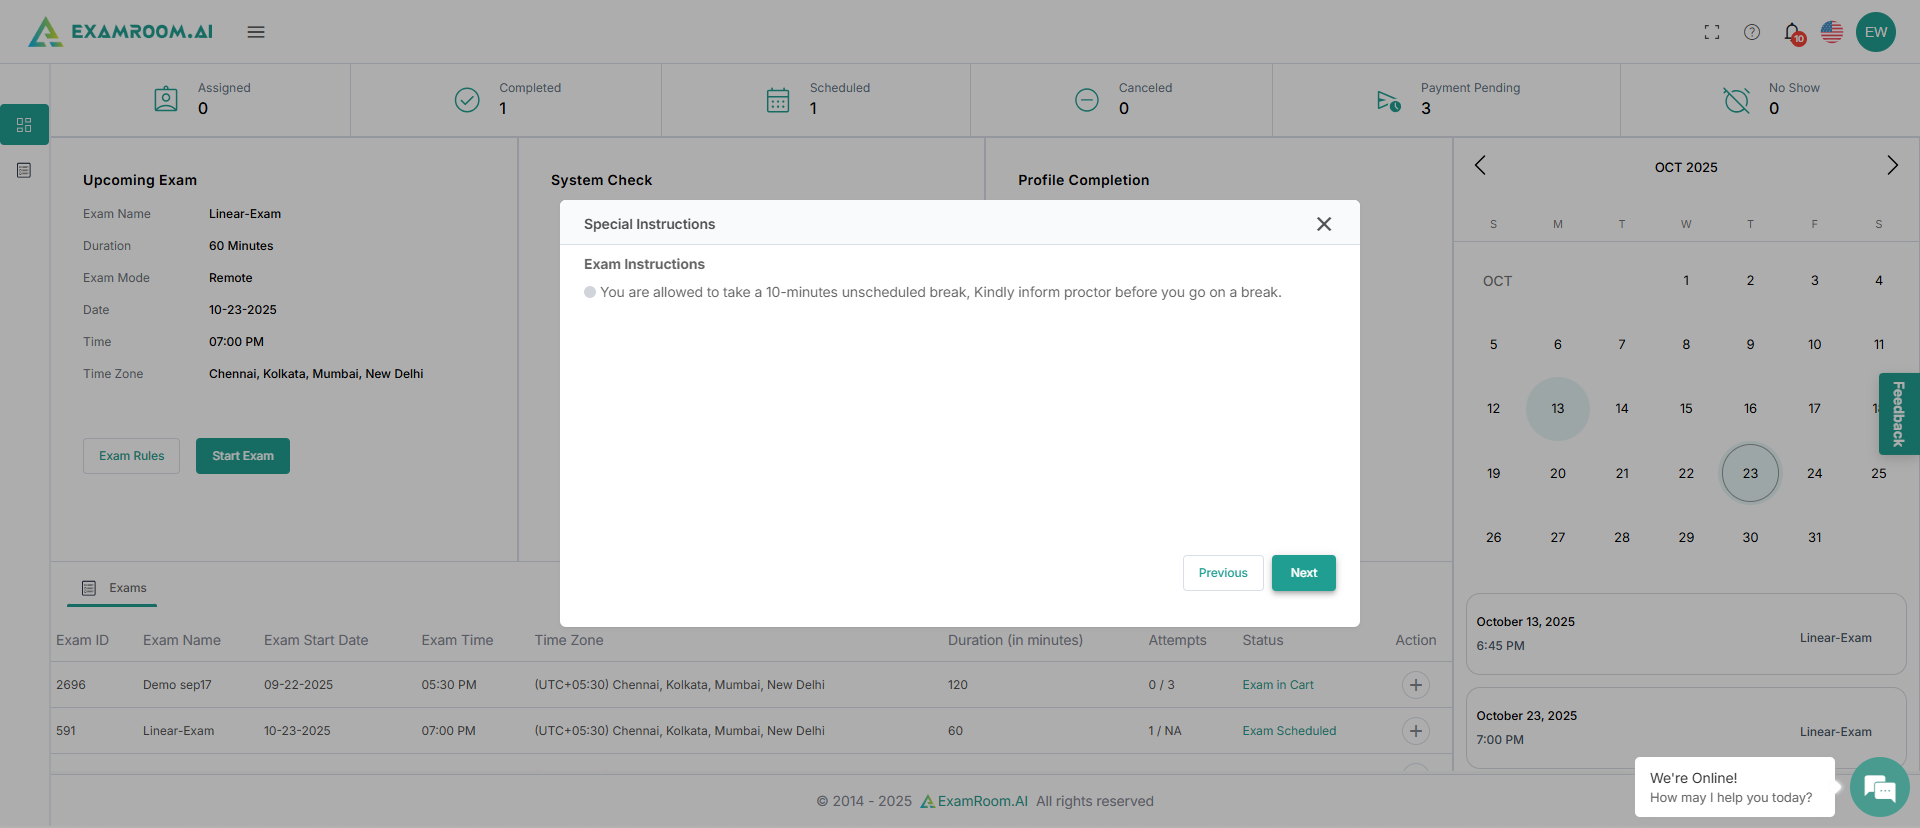Open the notifications bell
Image resolution: width=1920 pixels, height=828 pixels.
point(1792,32)
